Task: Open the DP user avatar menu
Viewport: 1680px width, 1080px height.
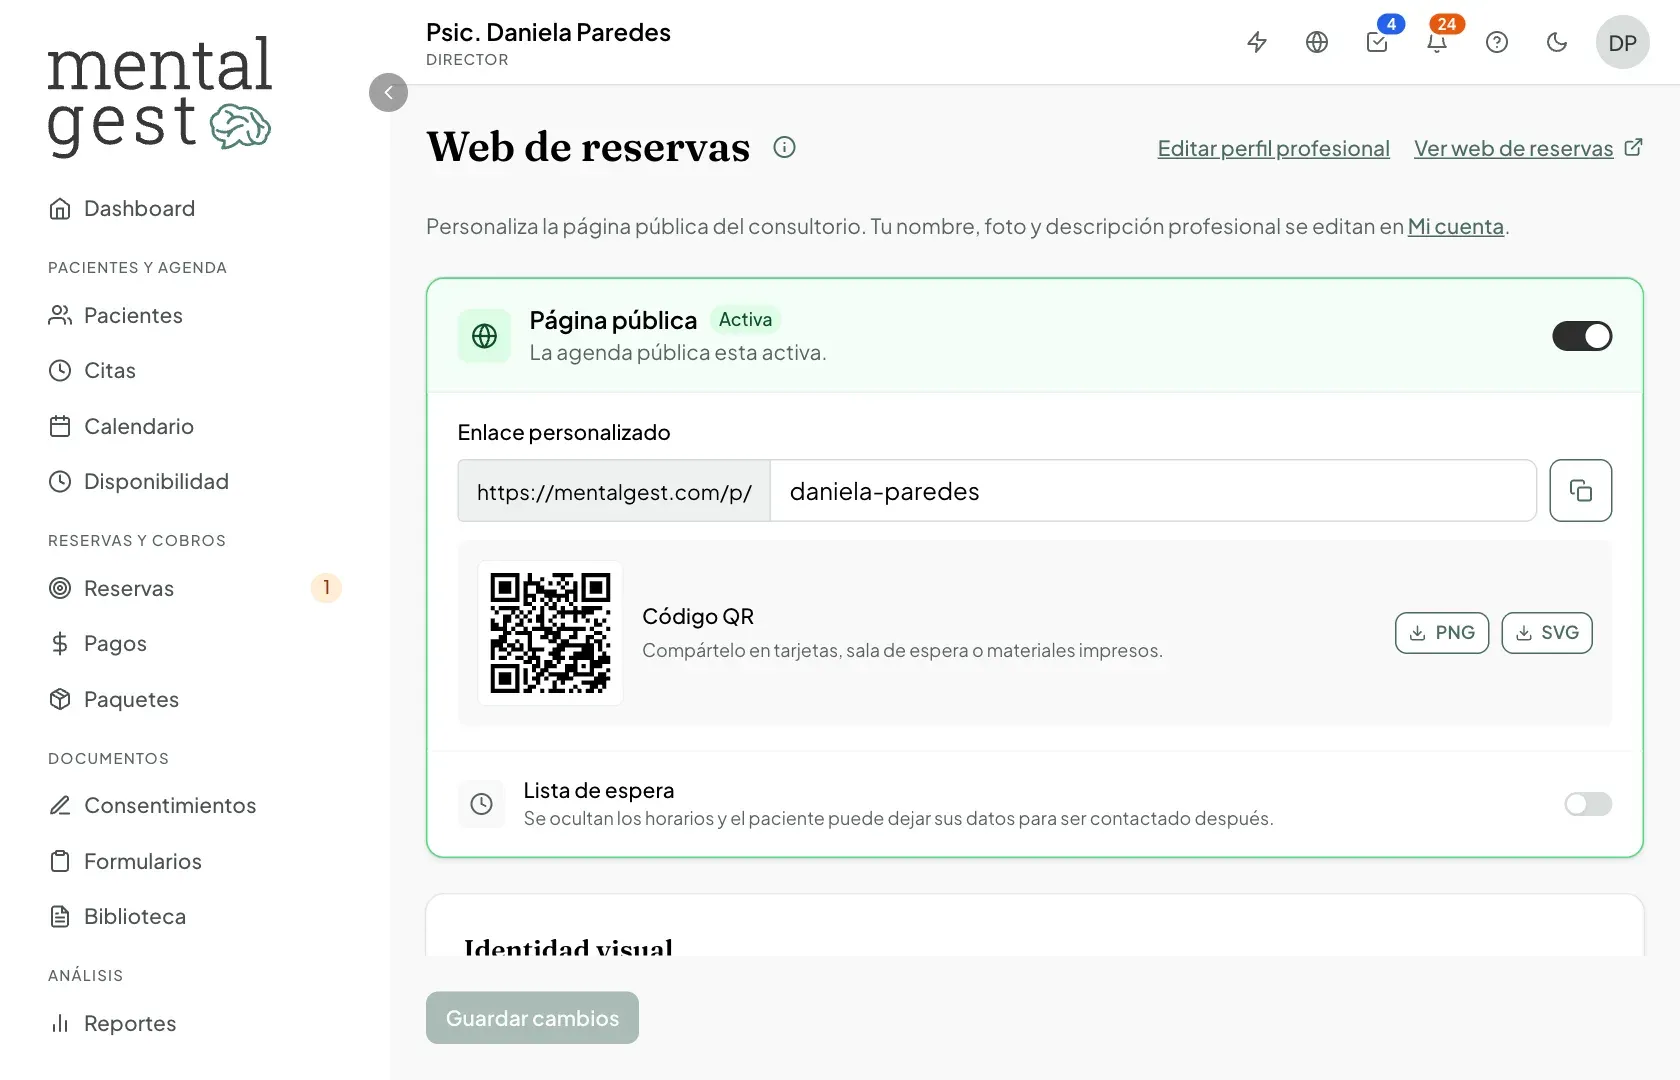Action: tap(1623, 42)
